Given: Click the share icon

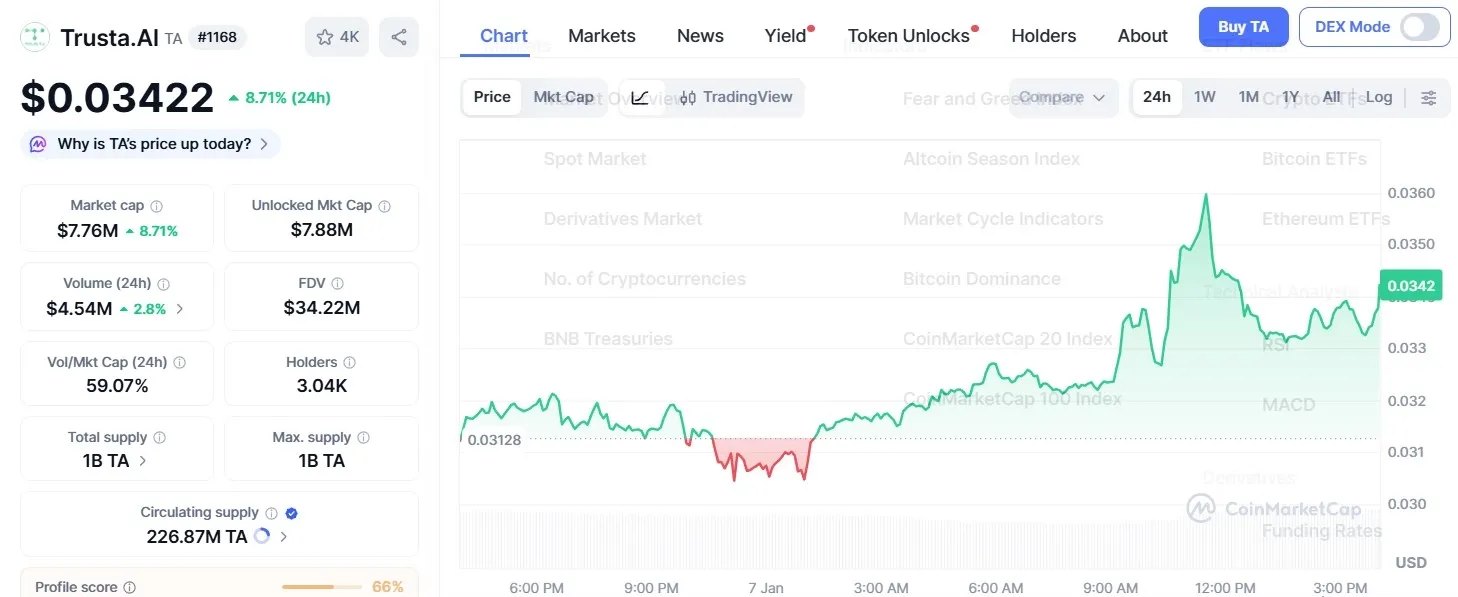Looking at the screenshot, I should 398,36.
